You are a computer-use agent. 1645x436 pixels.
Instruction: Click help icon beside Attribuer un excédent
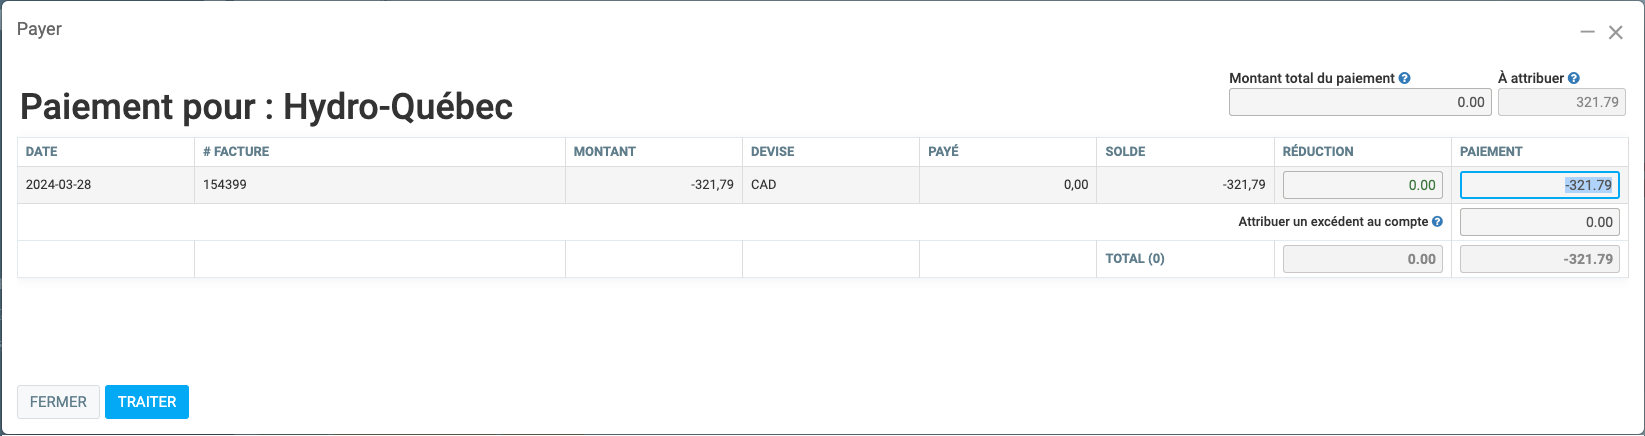pos(1437,222)
